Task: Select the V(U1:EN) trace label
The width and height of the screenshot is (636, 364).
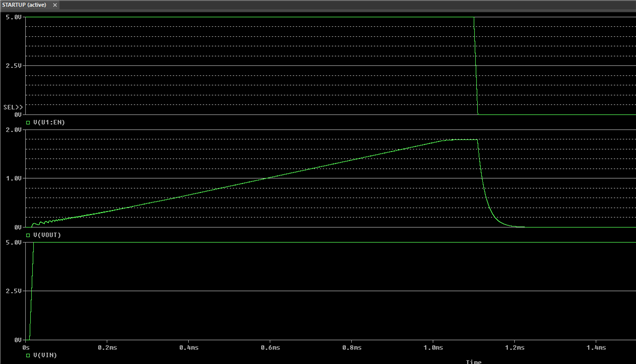Action: coord(49,122)
